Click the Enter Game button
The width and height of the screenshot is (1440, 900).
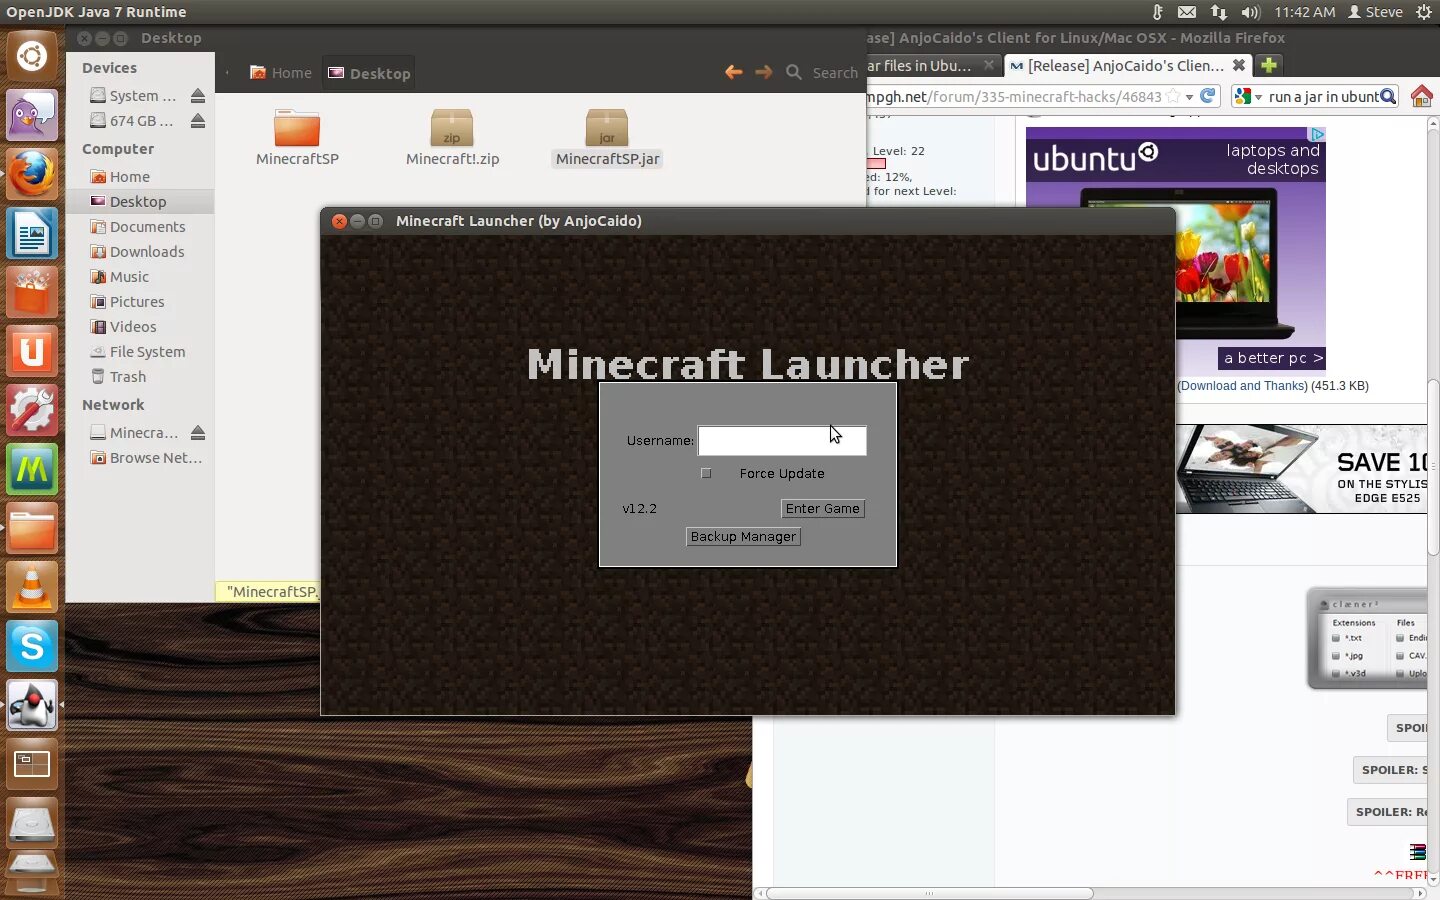click(822, 508)
